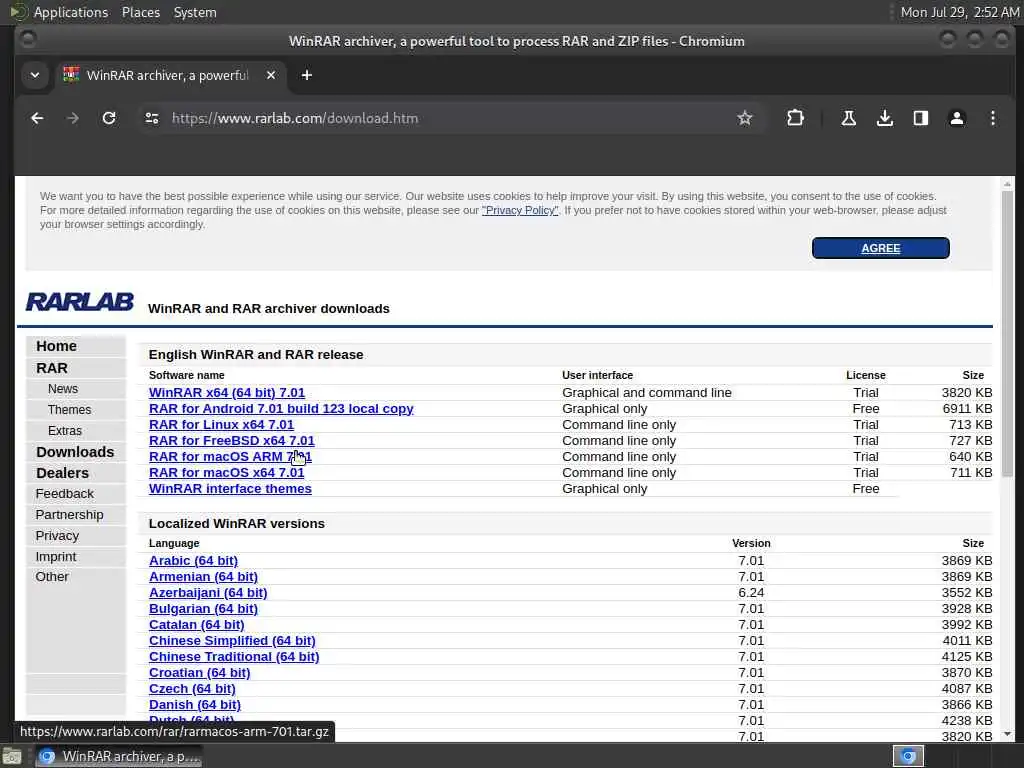This screenshot has height=768, width=1024.
Task: Download RAR for macOS ARM 7.01
Action: pyautogui.click(x=230, y=456)
